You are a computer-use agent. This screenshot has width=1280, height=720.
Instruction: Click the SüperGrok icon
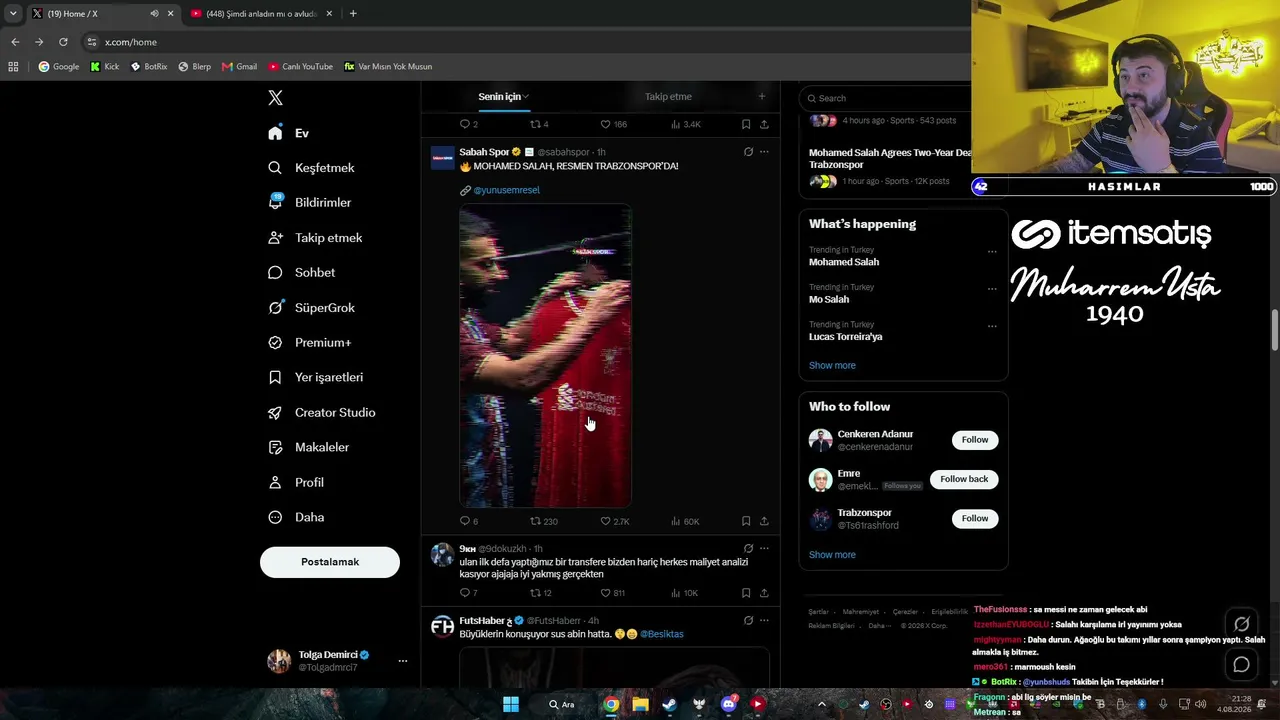pyautogui.click(x=275, y=307)
